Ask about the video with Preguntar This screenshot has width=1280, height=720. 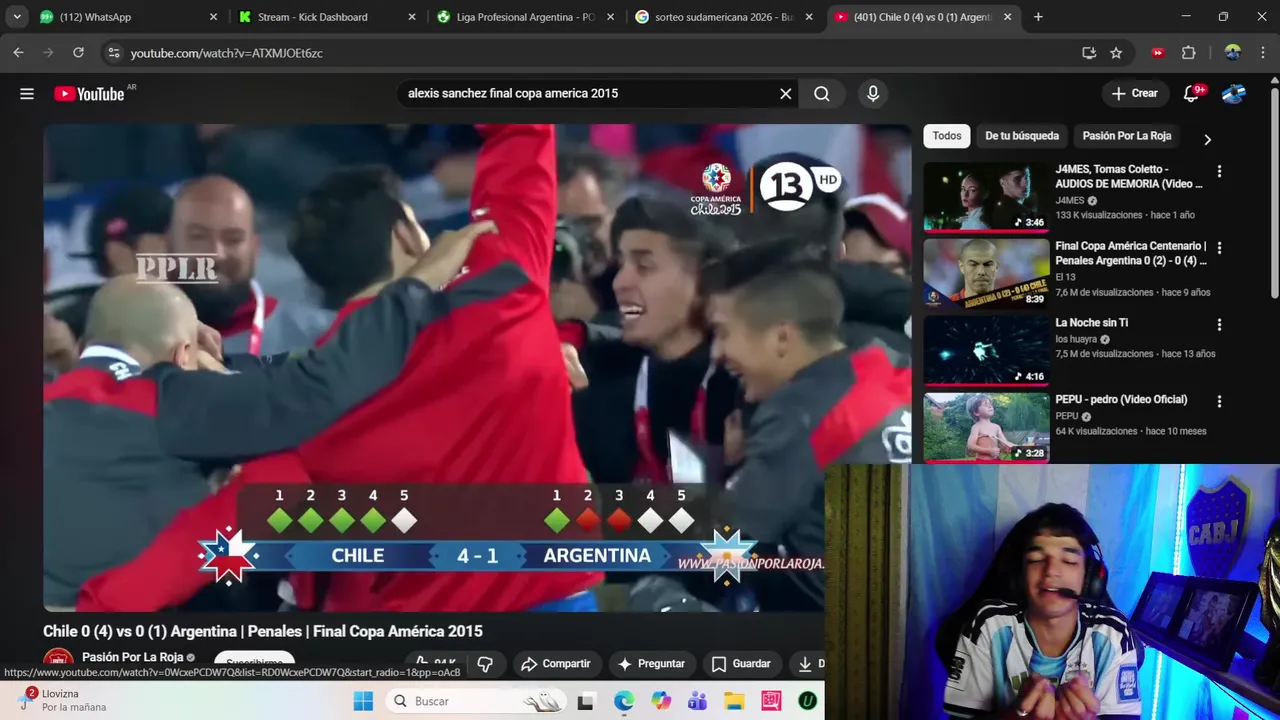[x=651, y=663]
